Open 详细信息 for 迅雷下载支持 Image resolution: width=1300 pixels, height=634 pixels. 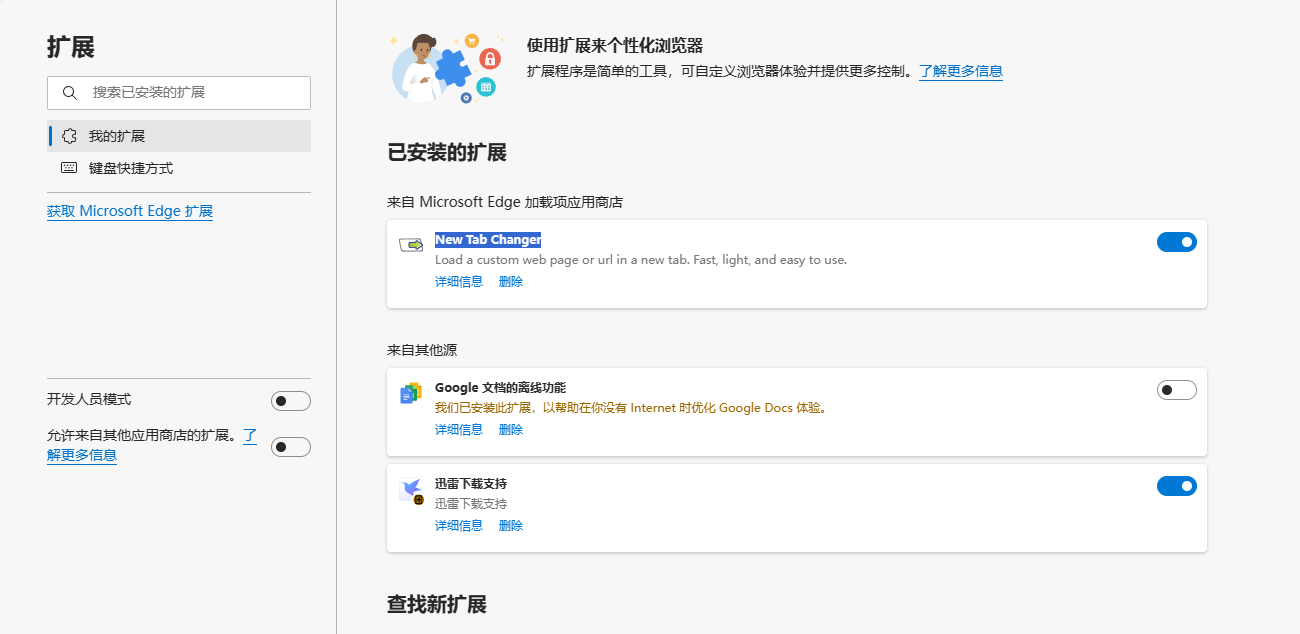(x=459, y=526)
